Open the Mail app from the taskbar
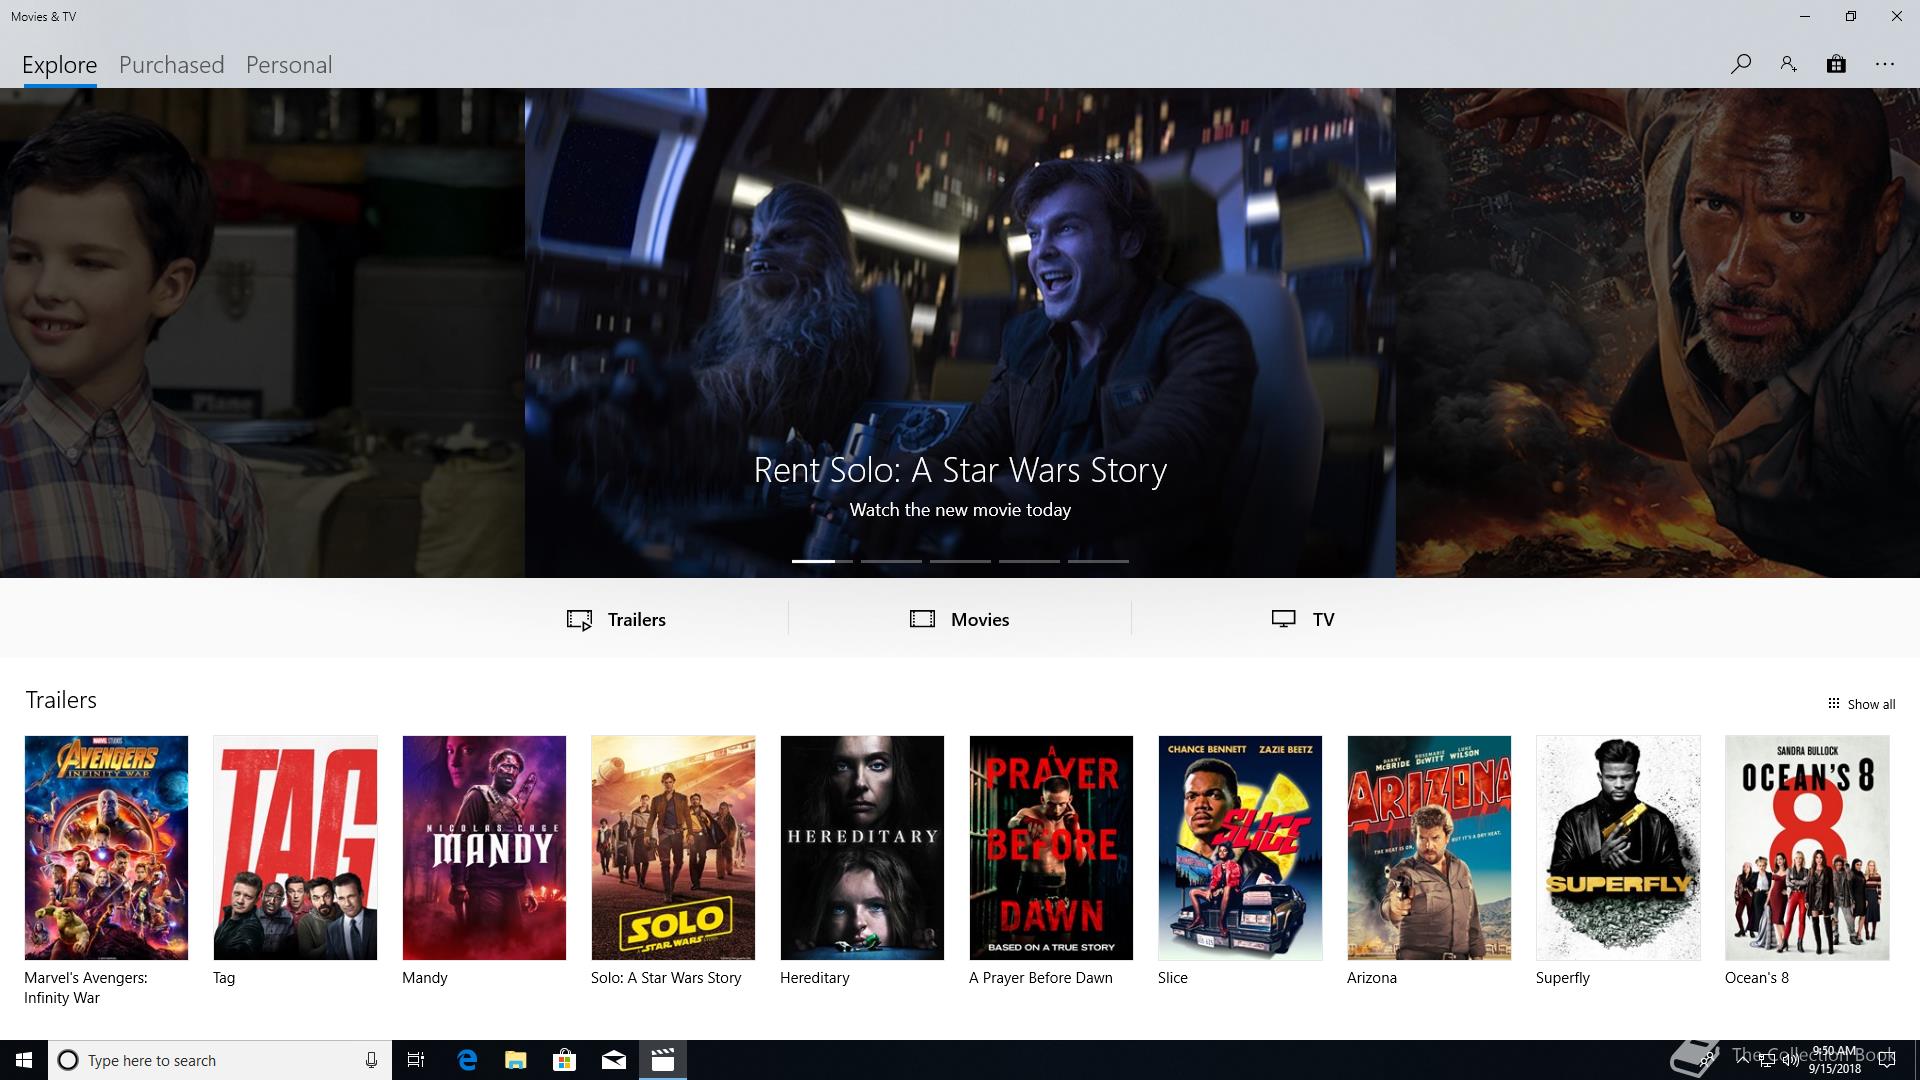 [x=614, y=1060]
